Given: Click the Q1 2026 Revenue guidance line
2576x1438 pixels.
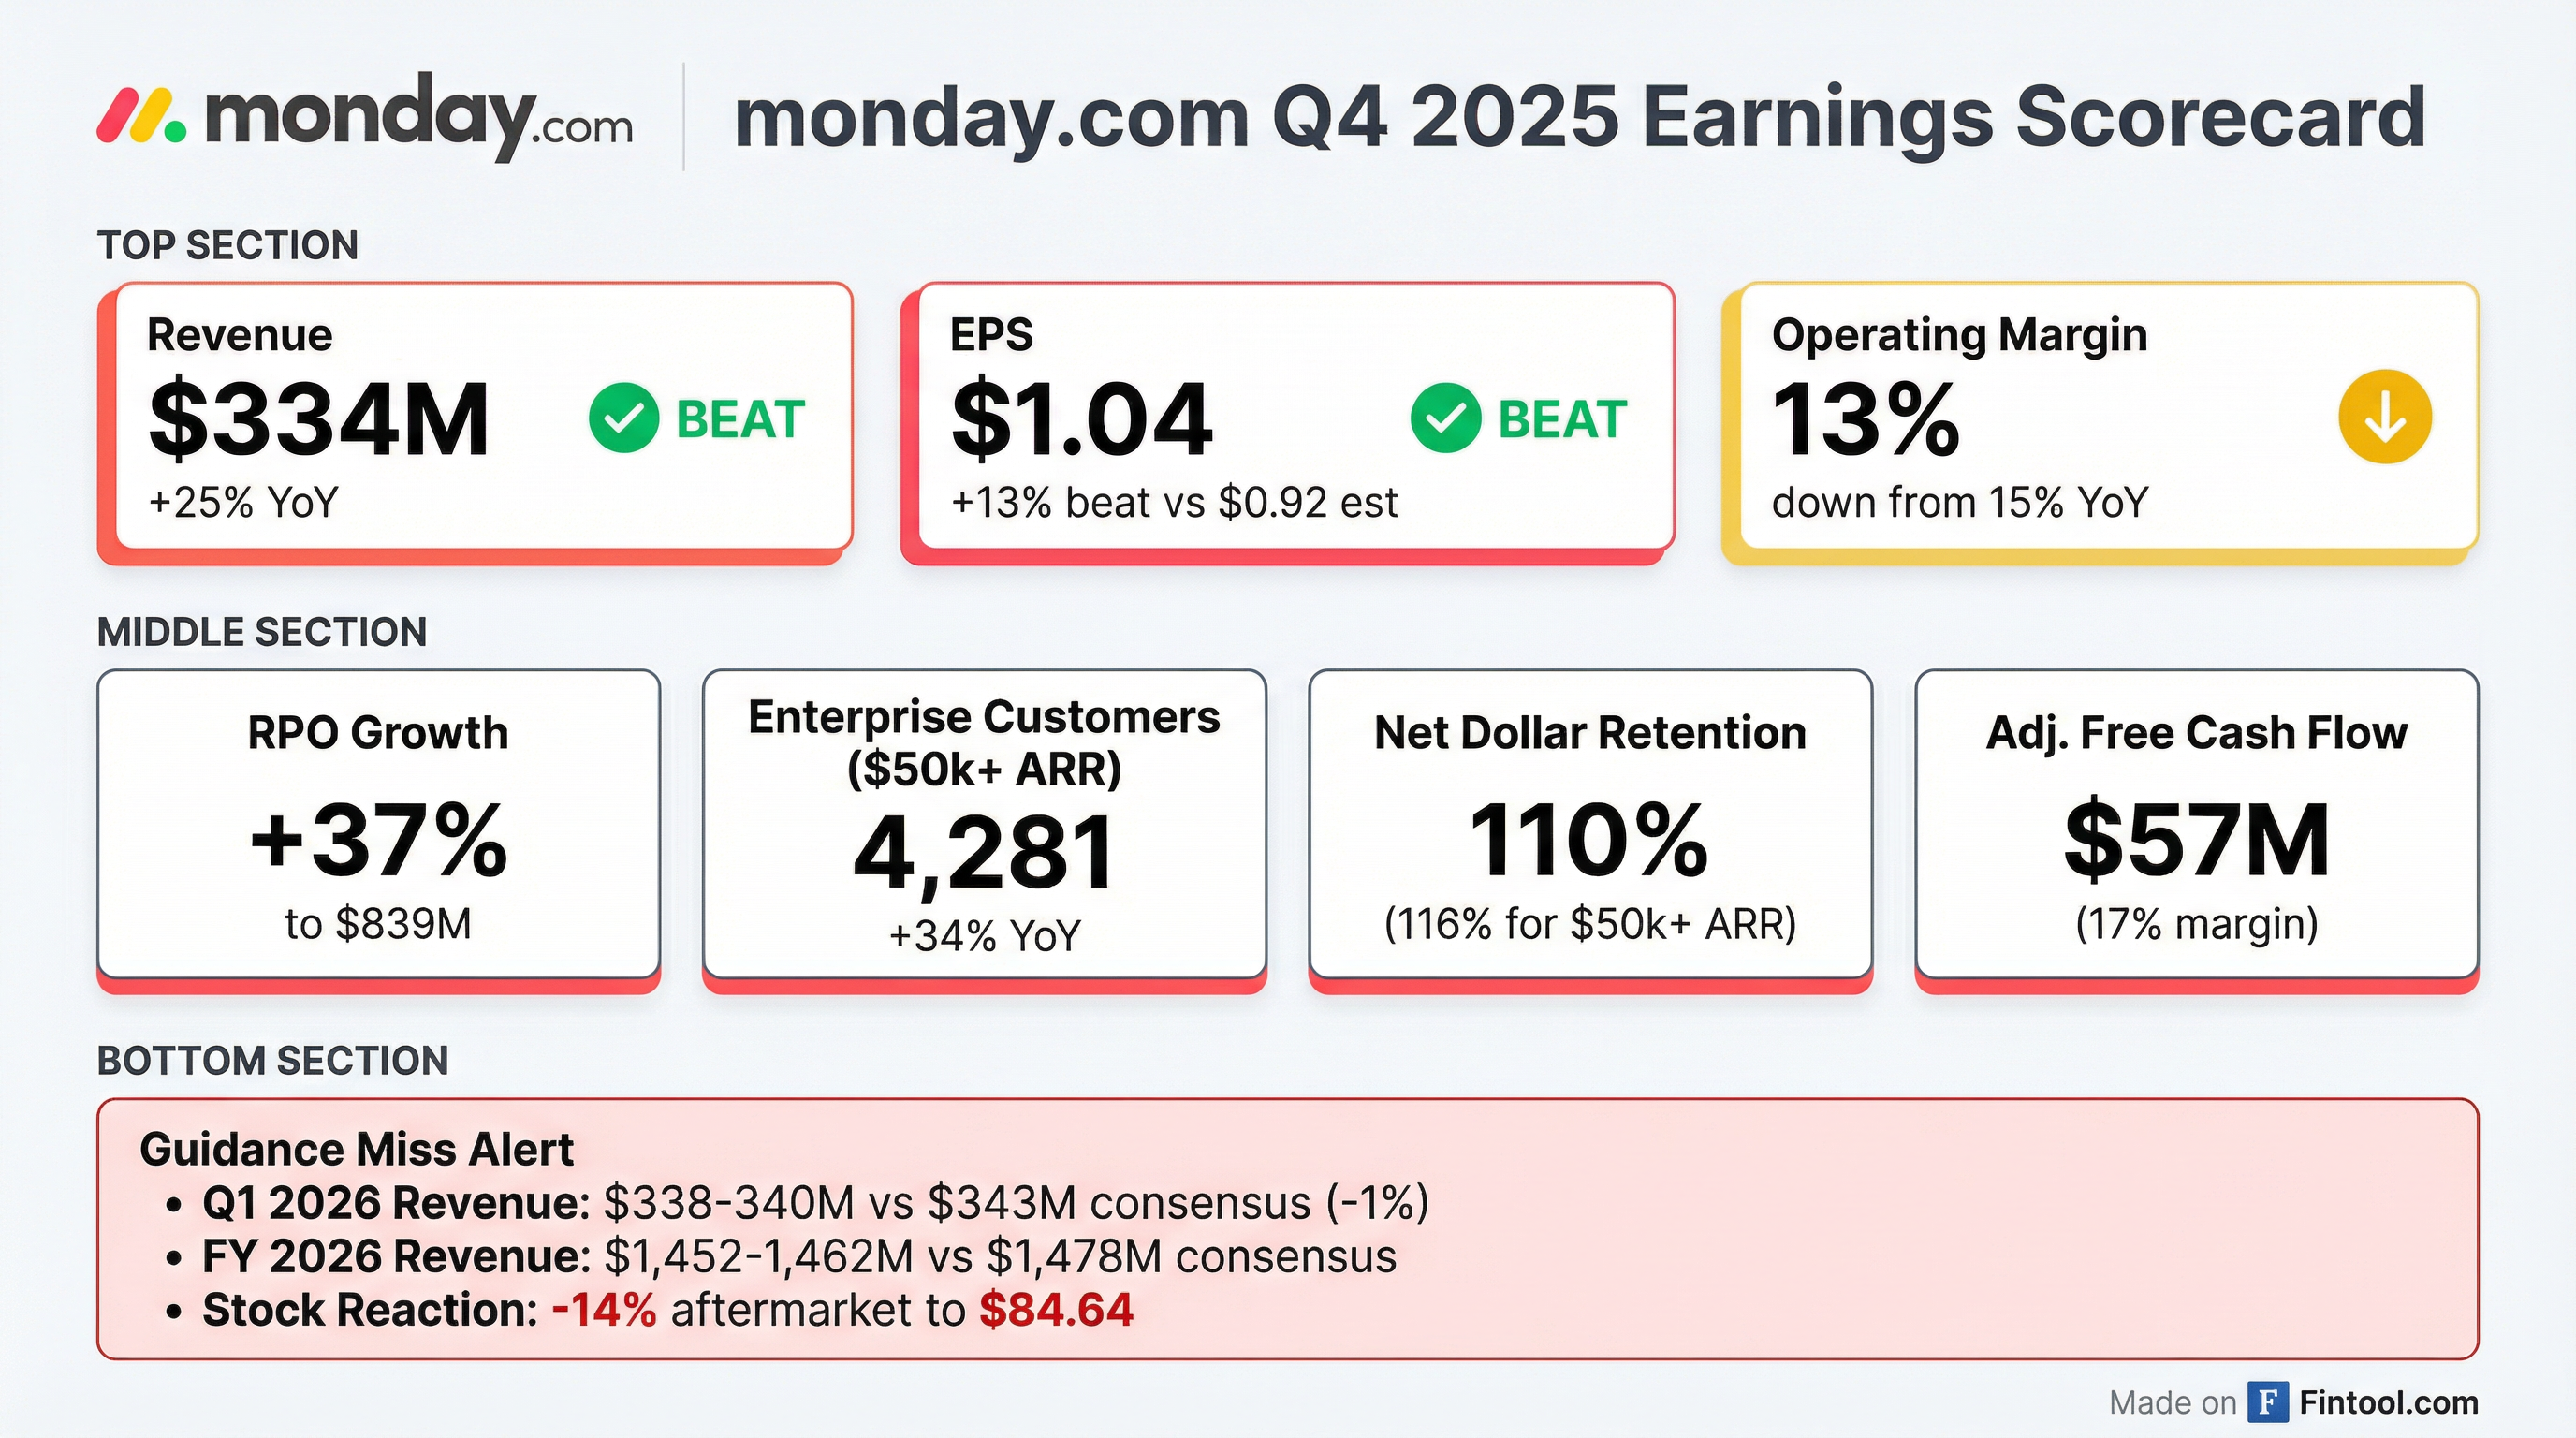Looking at the screenshot, I should point(815,1203).
